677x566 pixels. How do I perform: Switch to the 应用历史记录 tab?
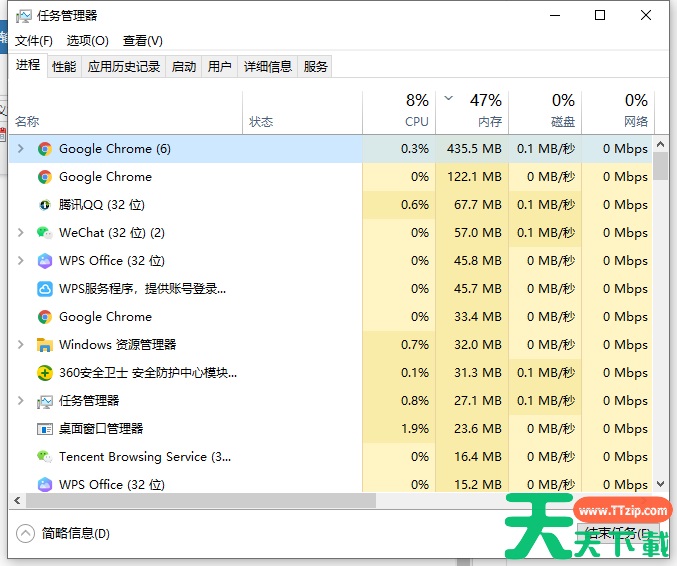click(x=124, y=66)
